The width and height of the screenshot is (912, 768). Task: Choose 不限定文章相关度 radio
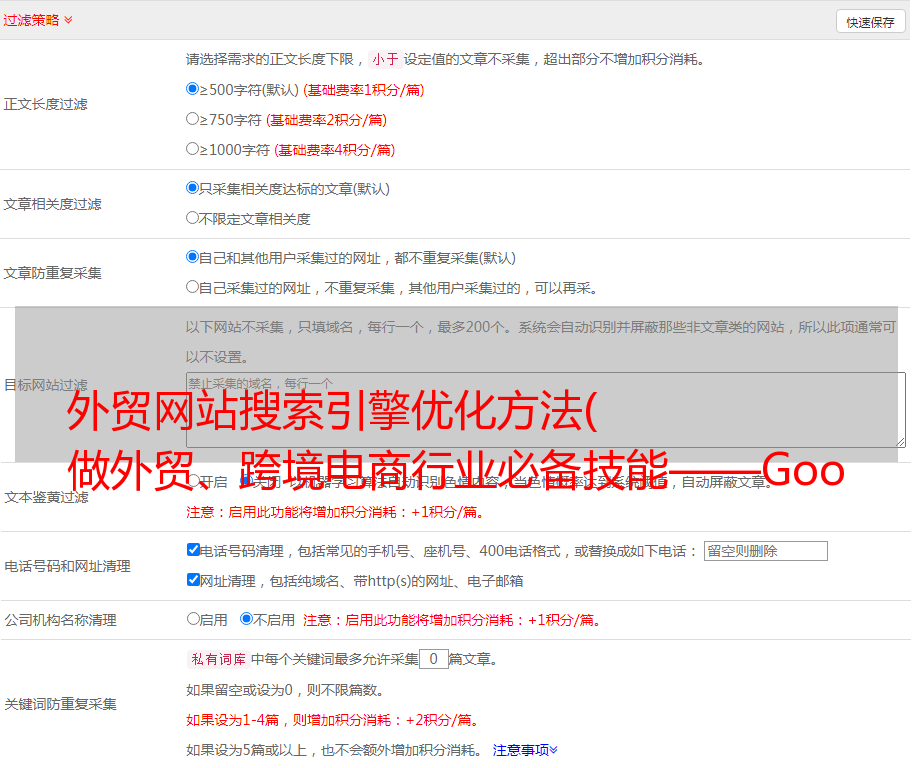(x=192, y=218)
